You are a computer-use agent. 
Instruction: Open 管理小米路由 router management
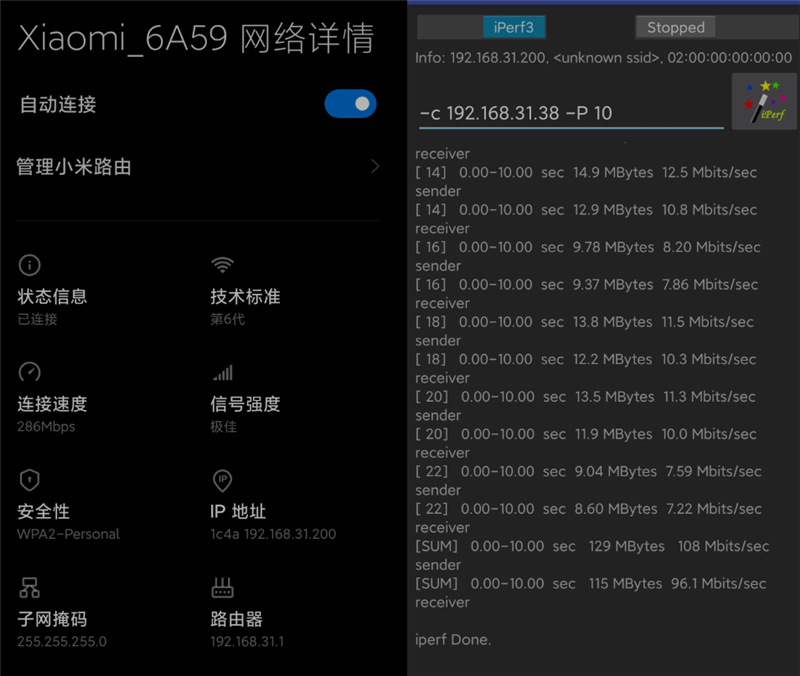[197, 167]
